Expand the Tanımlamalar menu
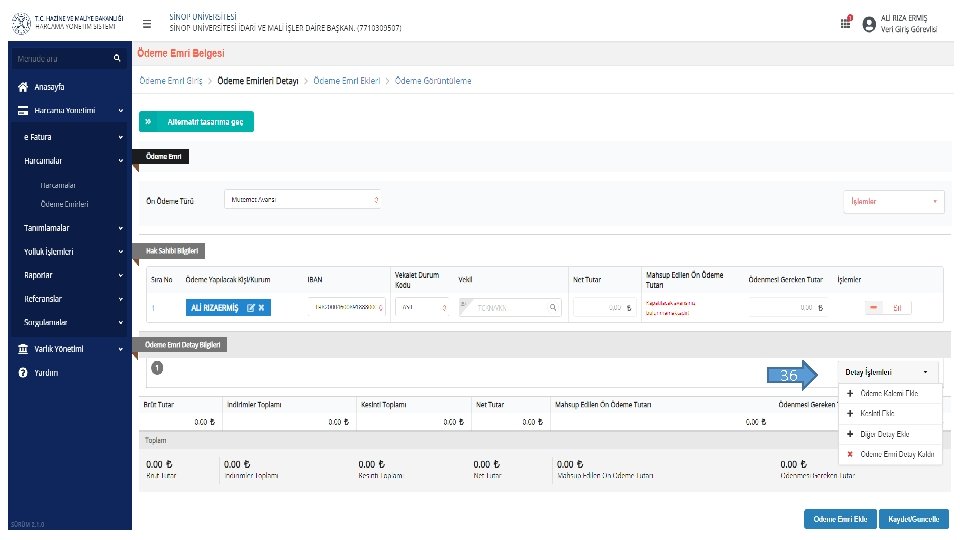This screenshot has height=540, width=960. tap(73, 228)
